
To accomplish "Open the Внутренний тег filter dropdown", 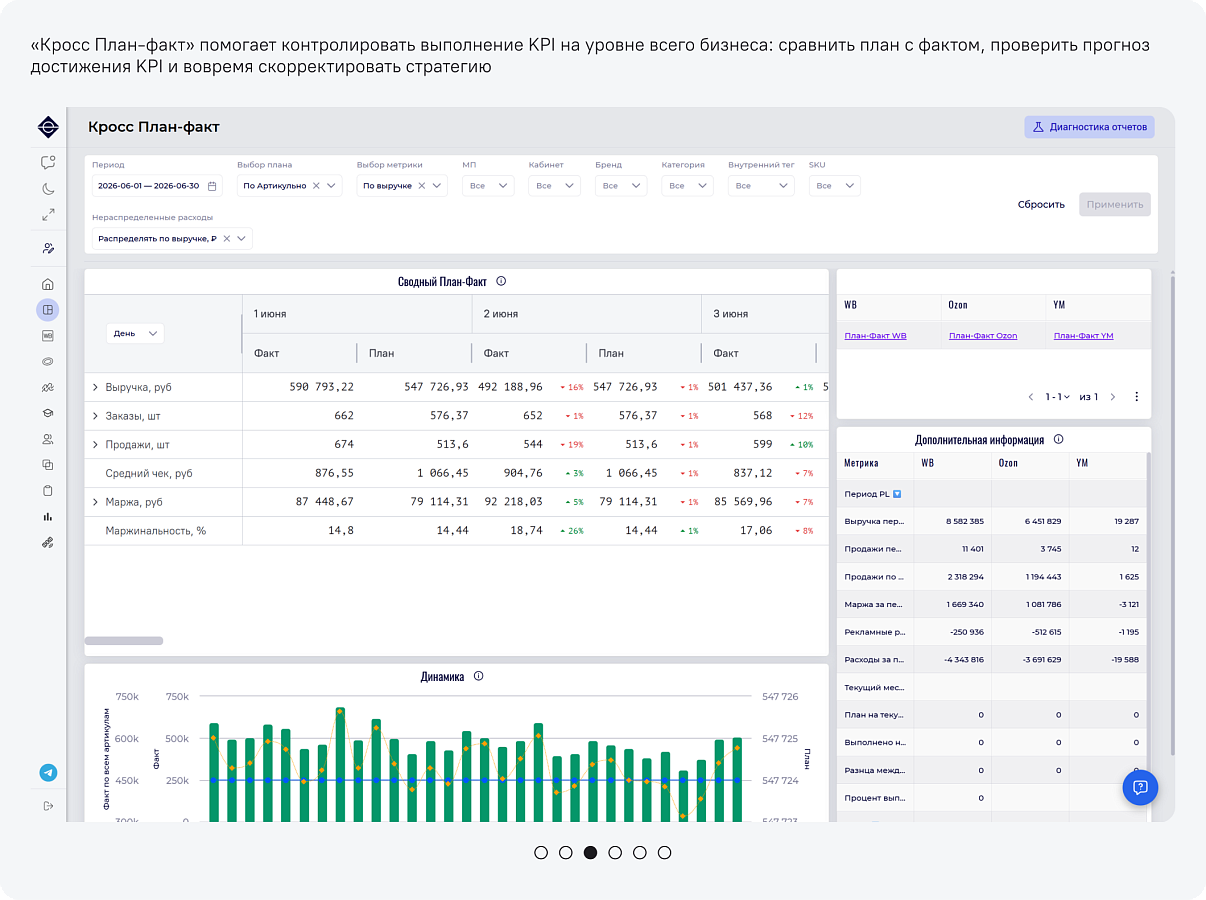I will [761, 186].
